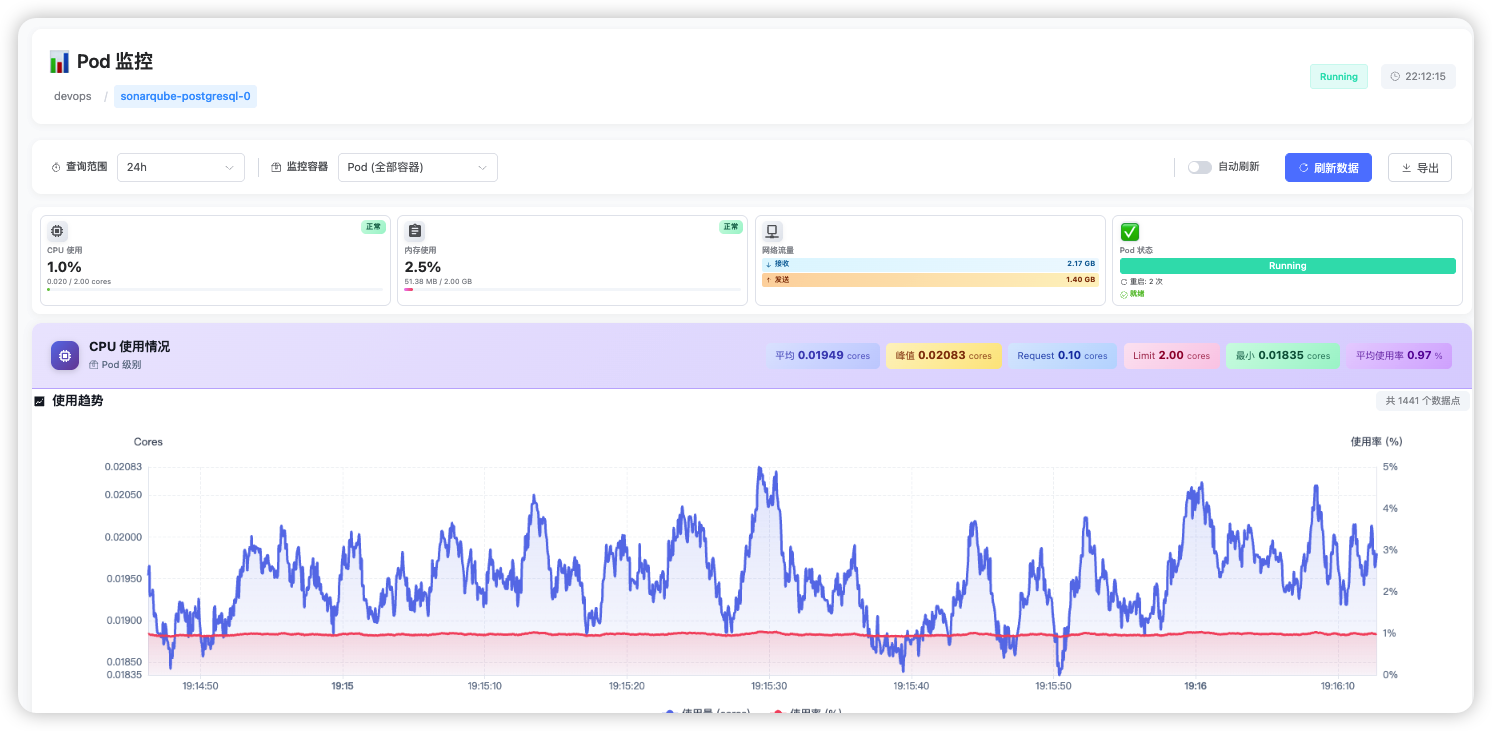This screenshot has width=1492, height=731.
Task: Toggle the 自动刷新 switch
Action: [1199, 167]
